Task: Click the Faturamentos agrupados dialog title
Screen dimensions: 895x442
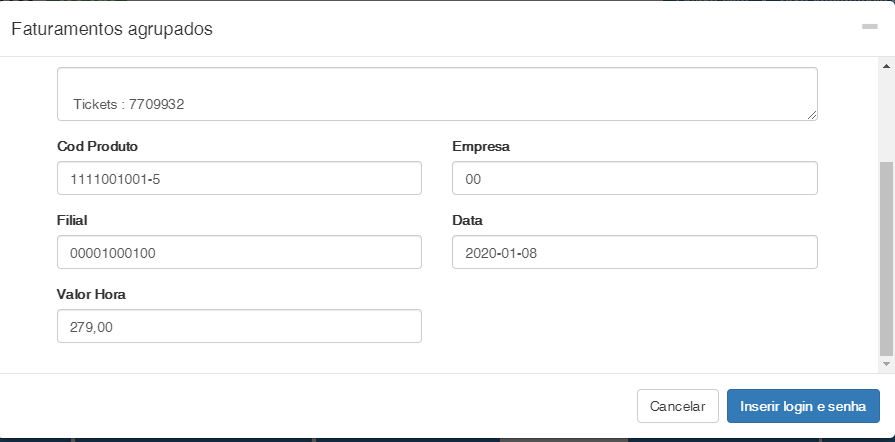Action: (x=112, y=29)
